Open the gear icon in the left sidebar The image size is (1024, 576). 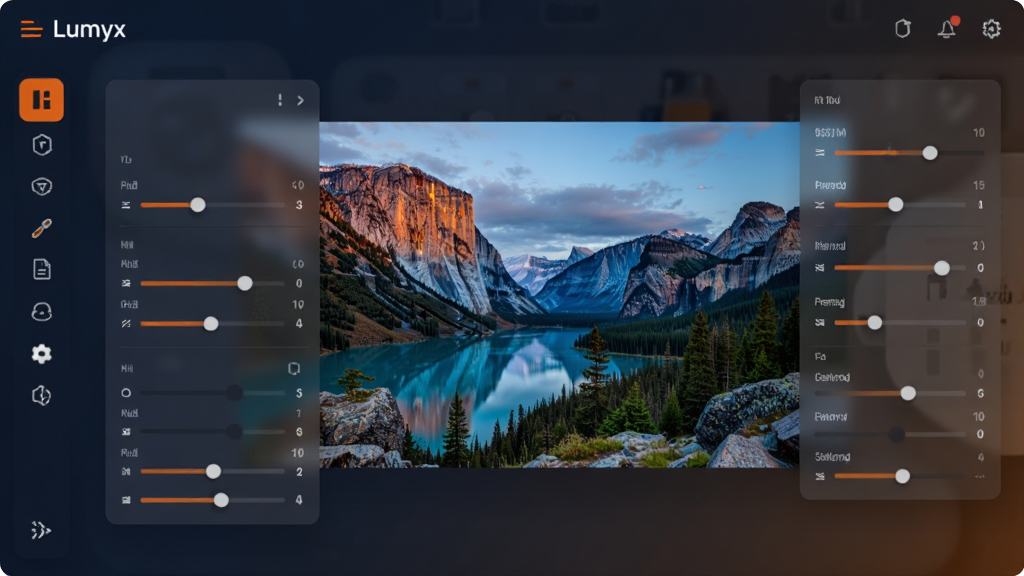tap(42, 354)
